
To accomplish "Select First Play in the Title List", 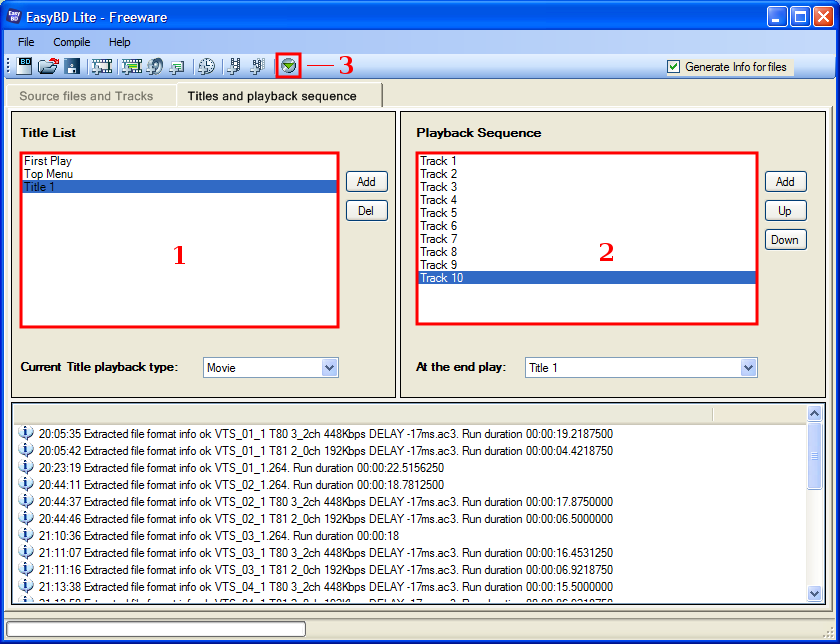I will pos(180,161).
